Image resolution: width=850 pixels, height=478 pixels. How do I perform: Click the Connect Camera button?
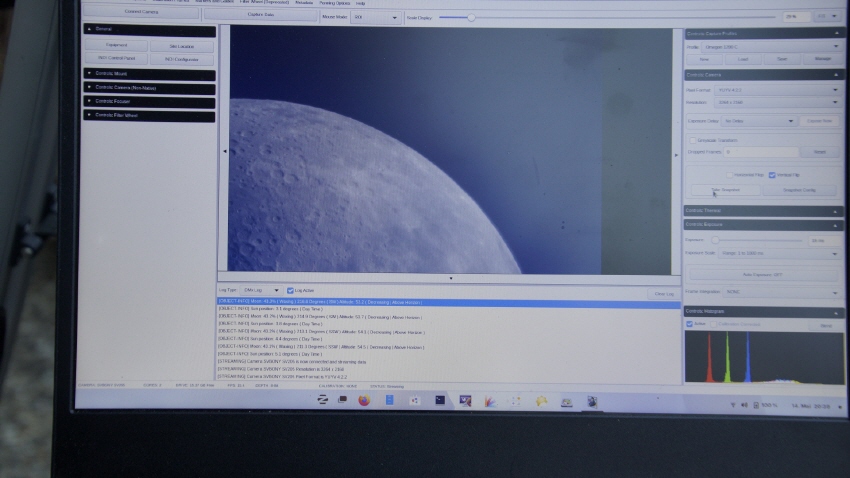(141, 11)
